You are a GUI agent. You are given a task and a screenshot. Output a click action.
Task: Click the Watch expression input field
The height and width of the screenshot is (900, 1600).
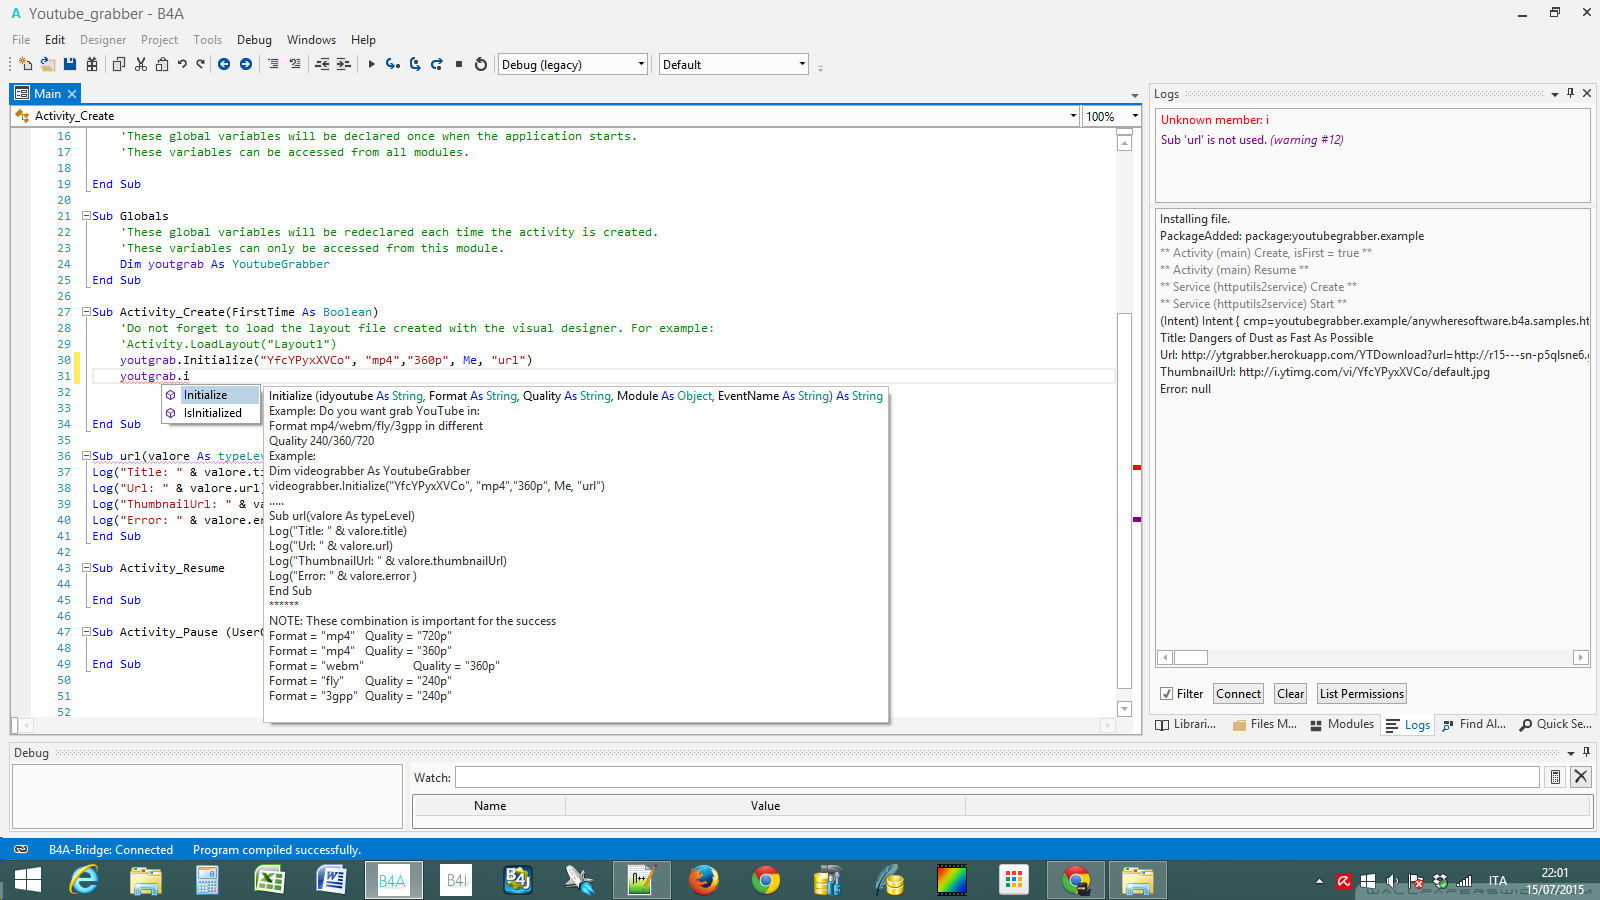pos(997,777)
